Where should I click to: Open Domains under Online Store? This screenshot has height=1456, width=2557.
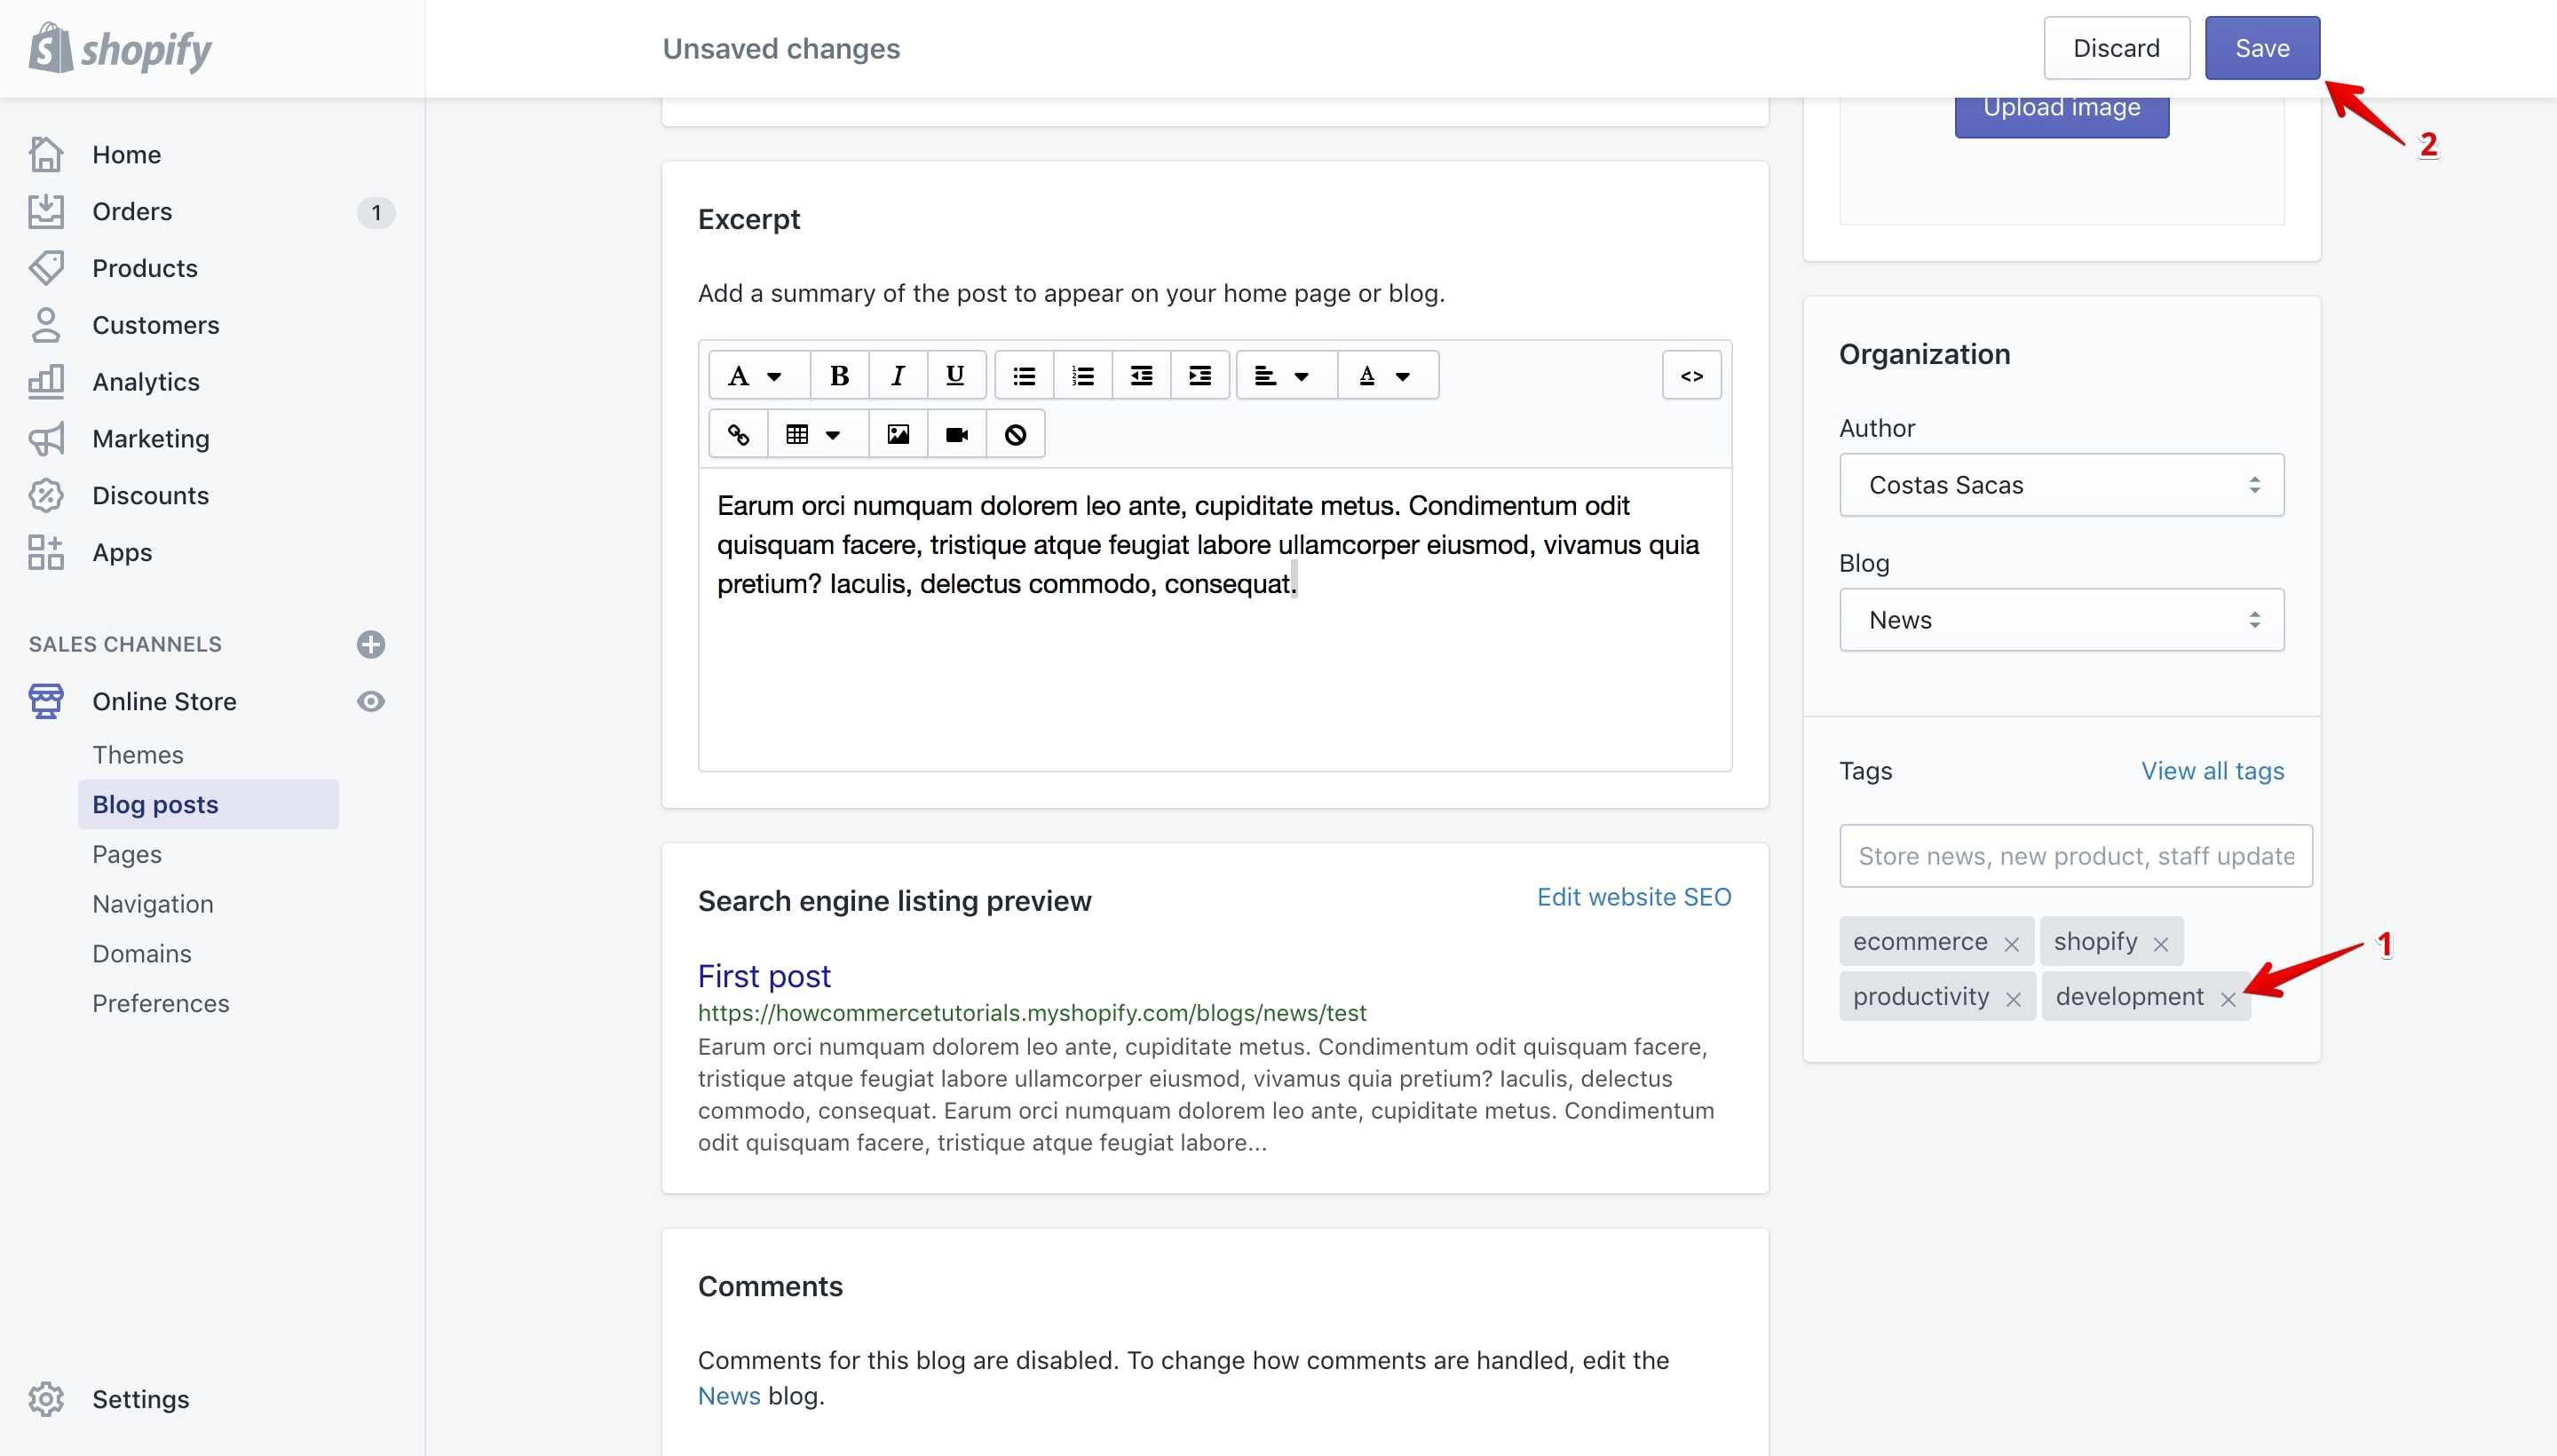pyautogui.click(x=142, y=954)
